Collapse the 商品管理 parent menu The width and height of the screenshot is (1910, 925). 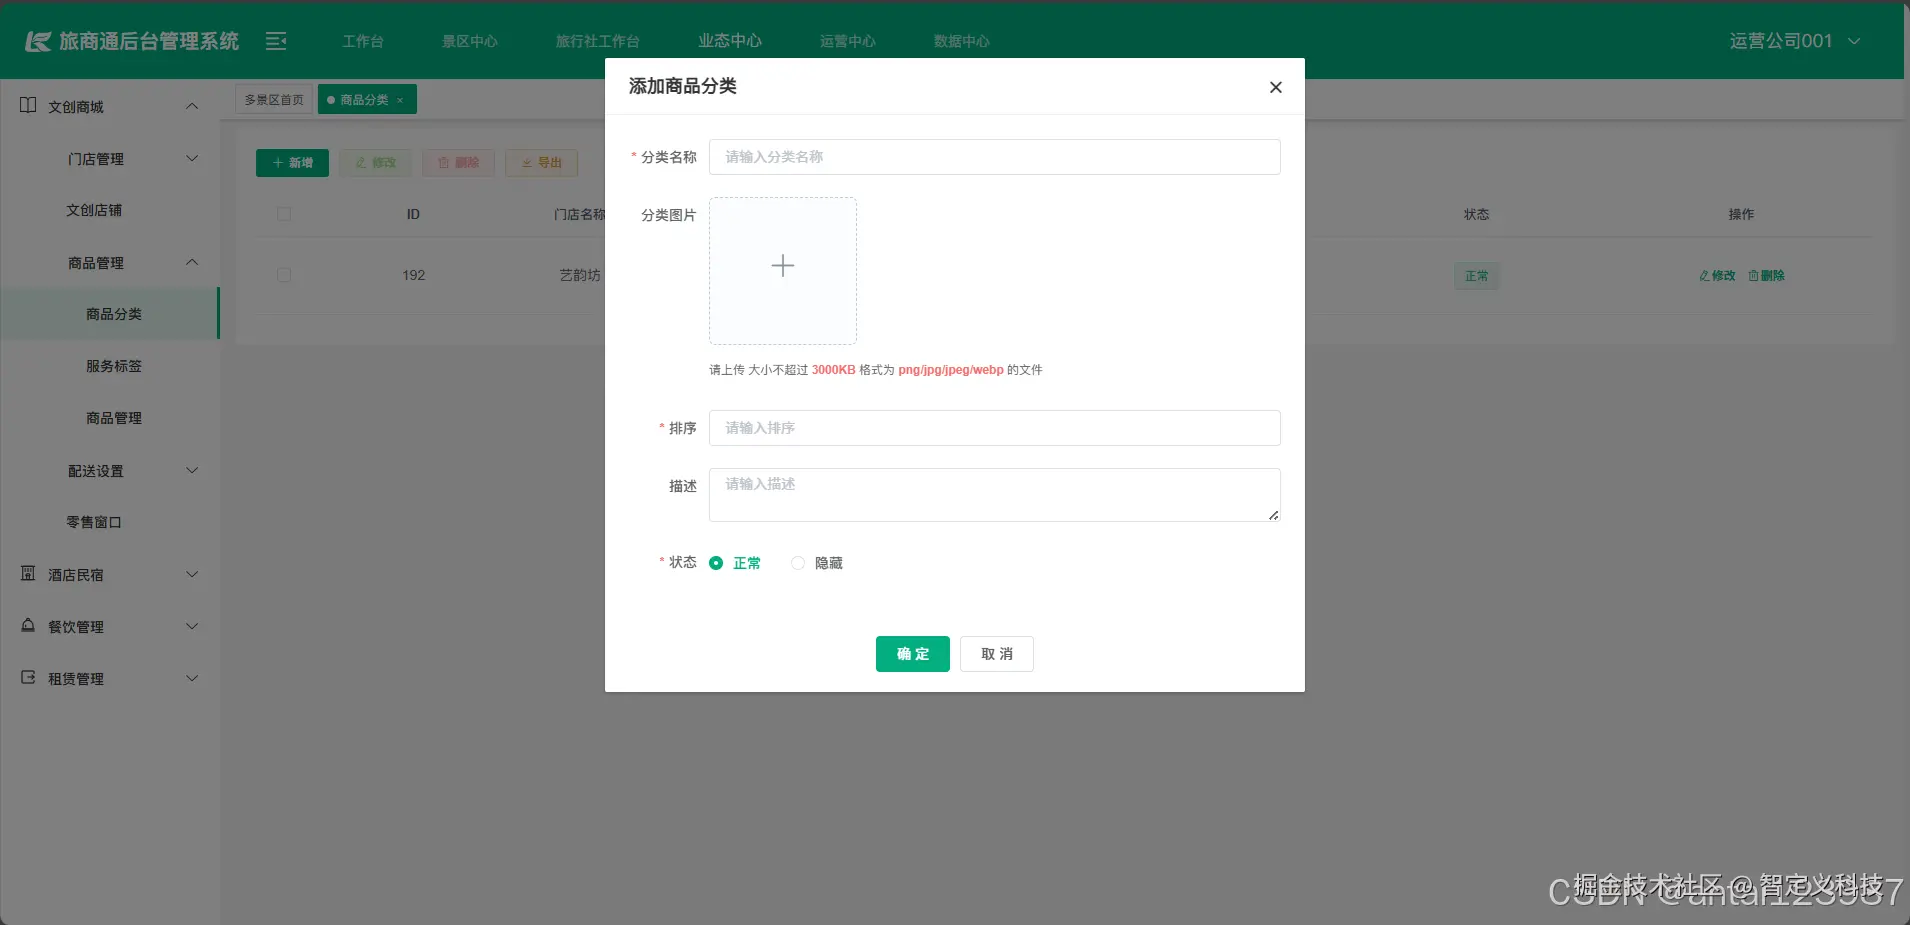(192, 262)
